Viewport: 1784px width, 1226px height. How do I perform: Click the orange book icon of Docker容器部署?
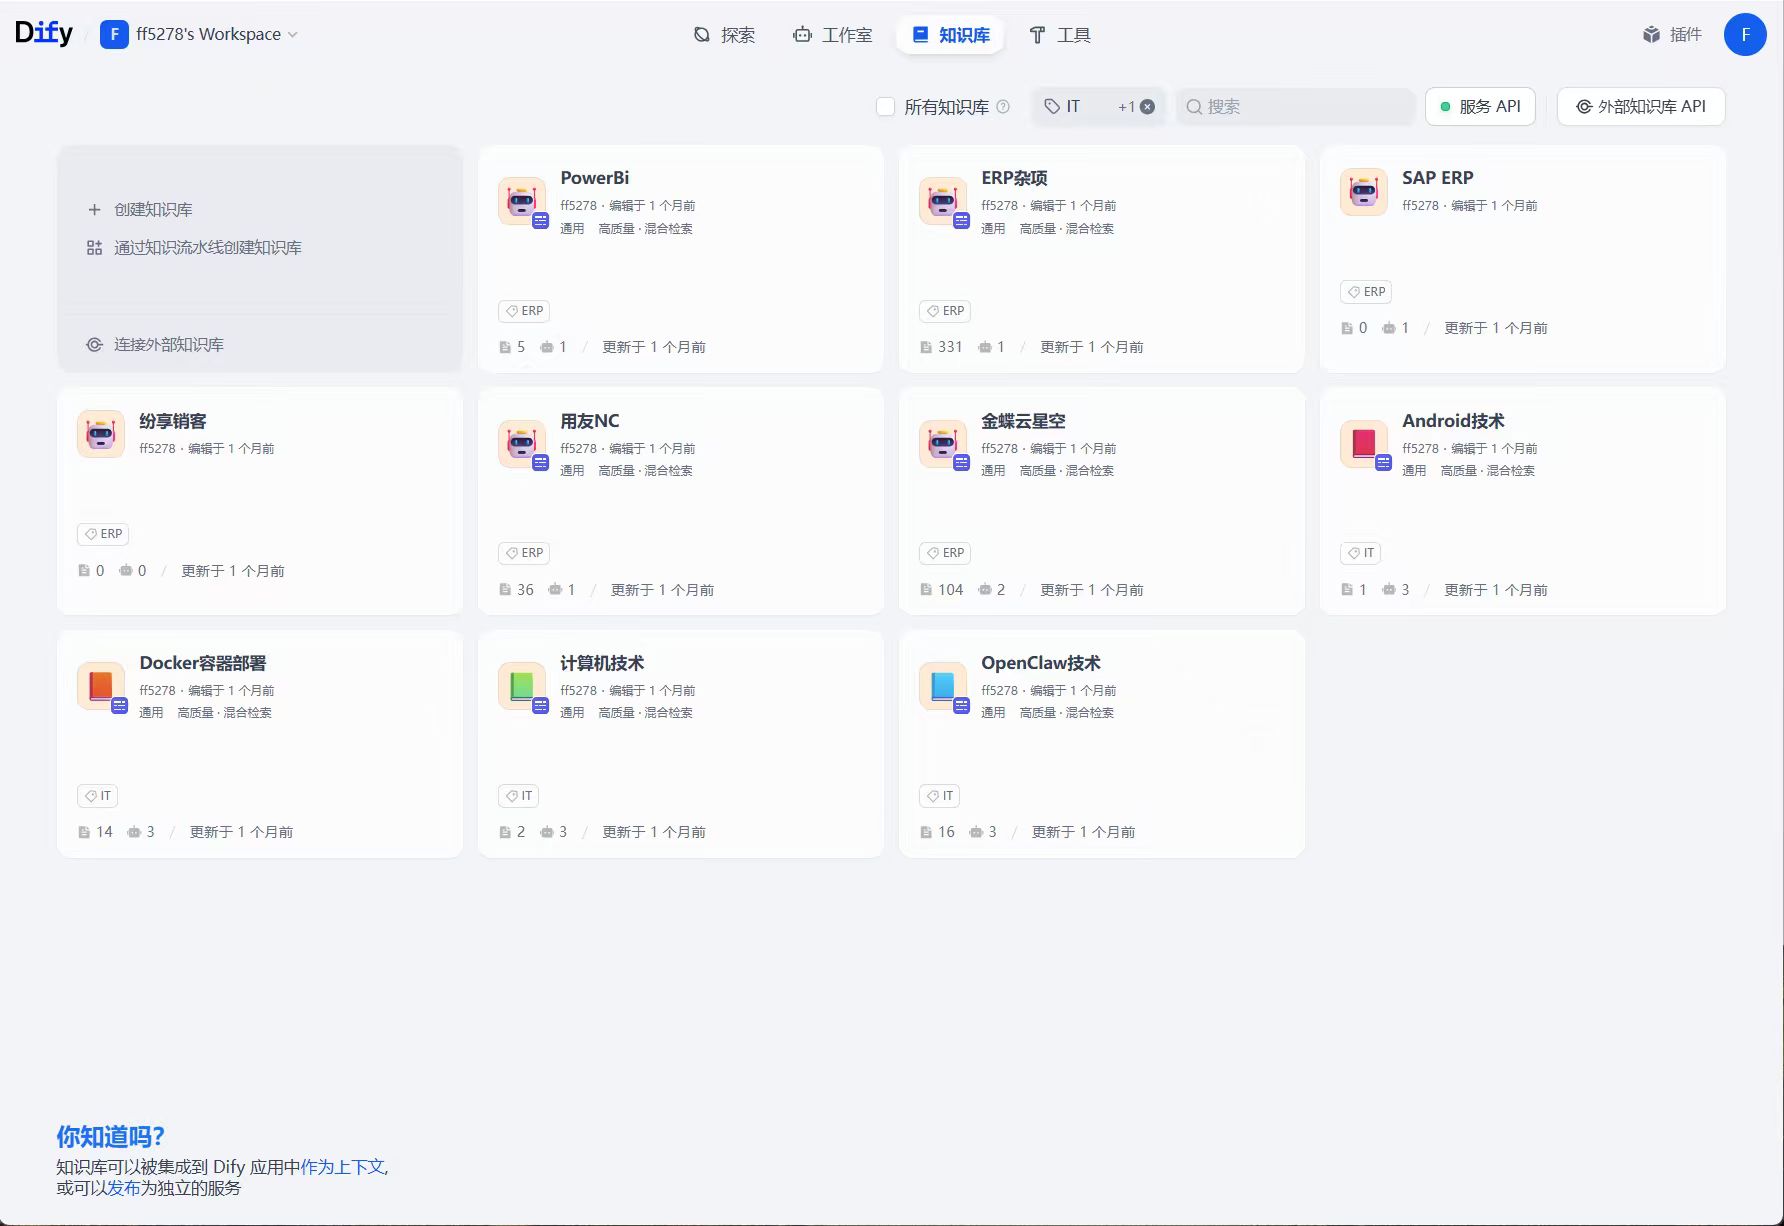(x=101, y=686)
